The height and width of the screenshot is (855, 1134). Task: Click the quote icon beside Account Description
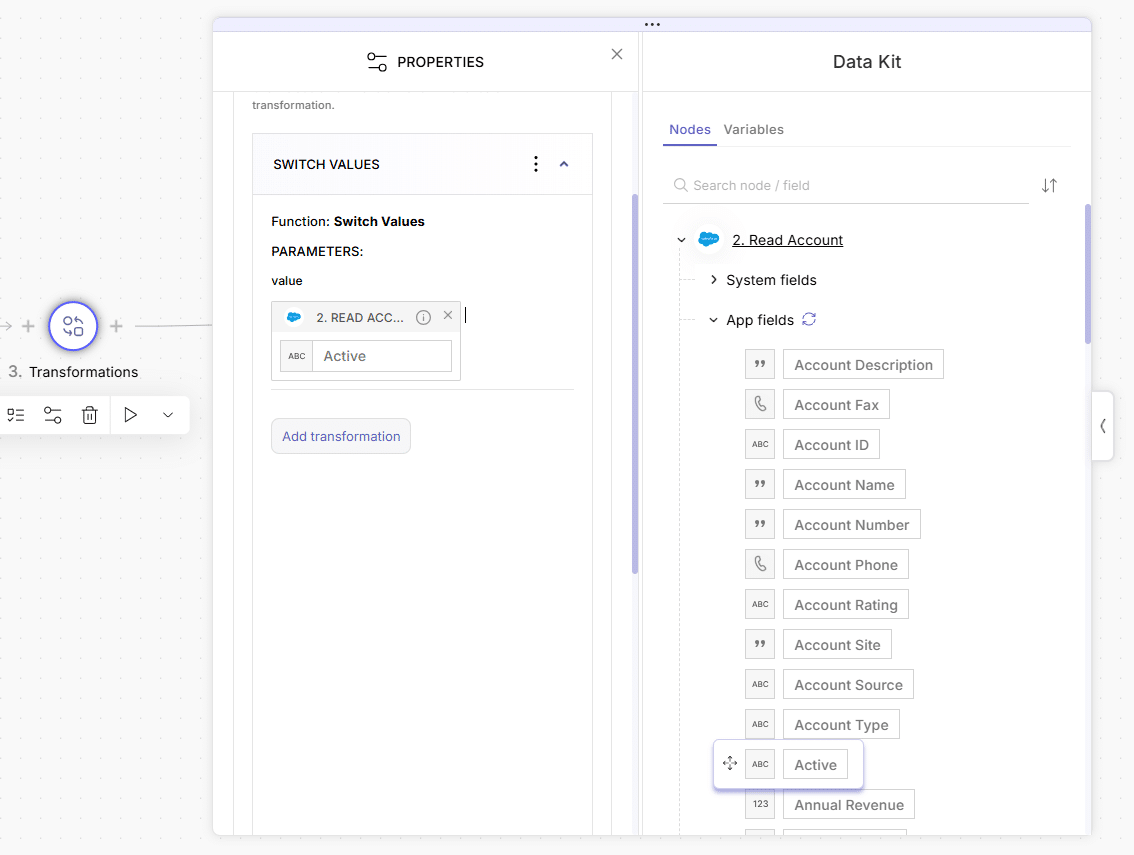click(760, 365)
